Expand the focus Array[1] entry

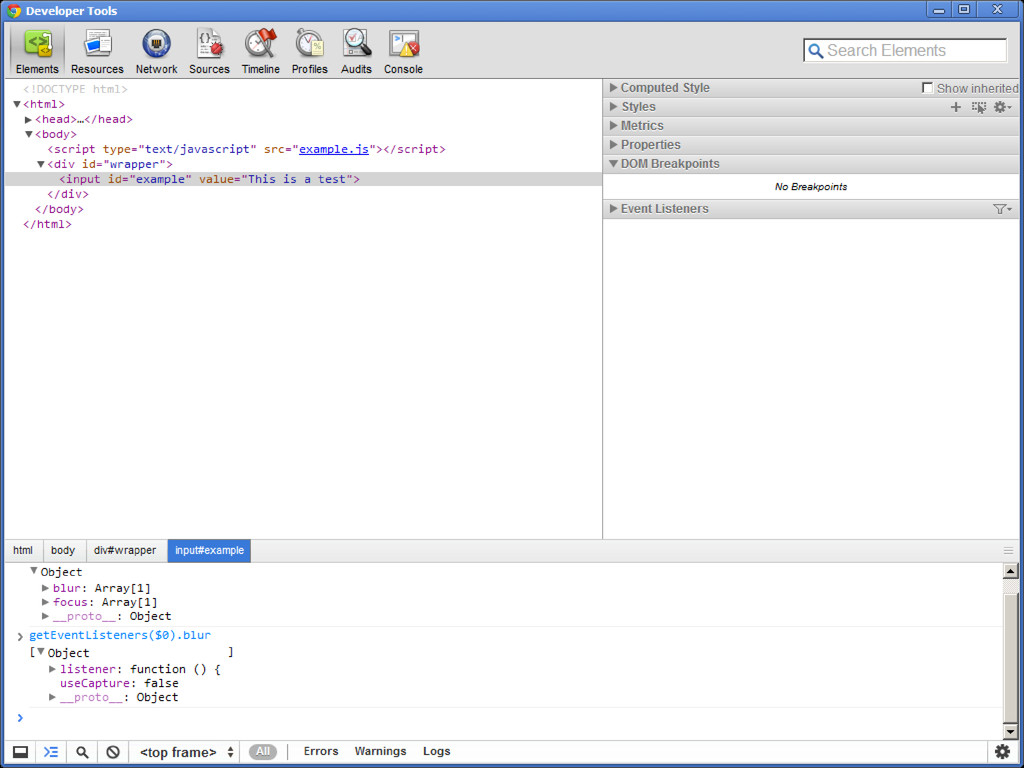pos(45,602)
